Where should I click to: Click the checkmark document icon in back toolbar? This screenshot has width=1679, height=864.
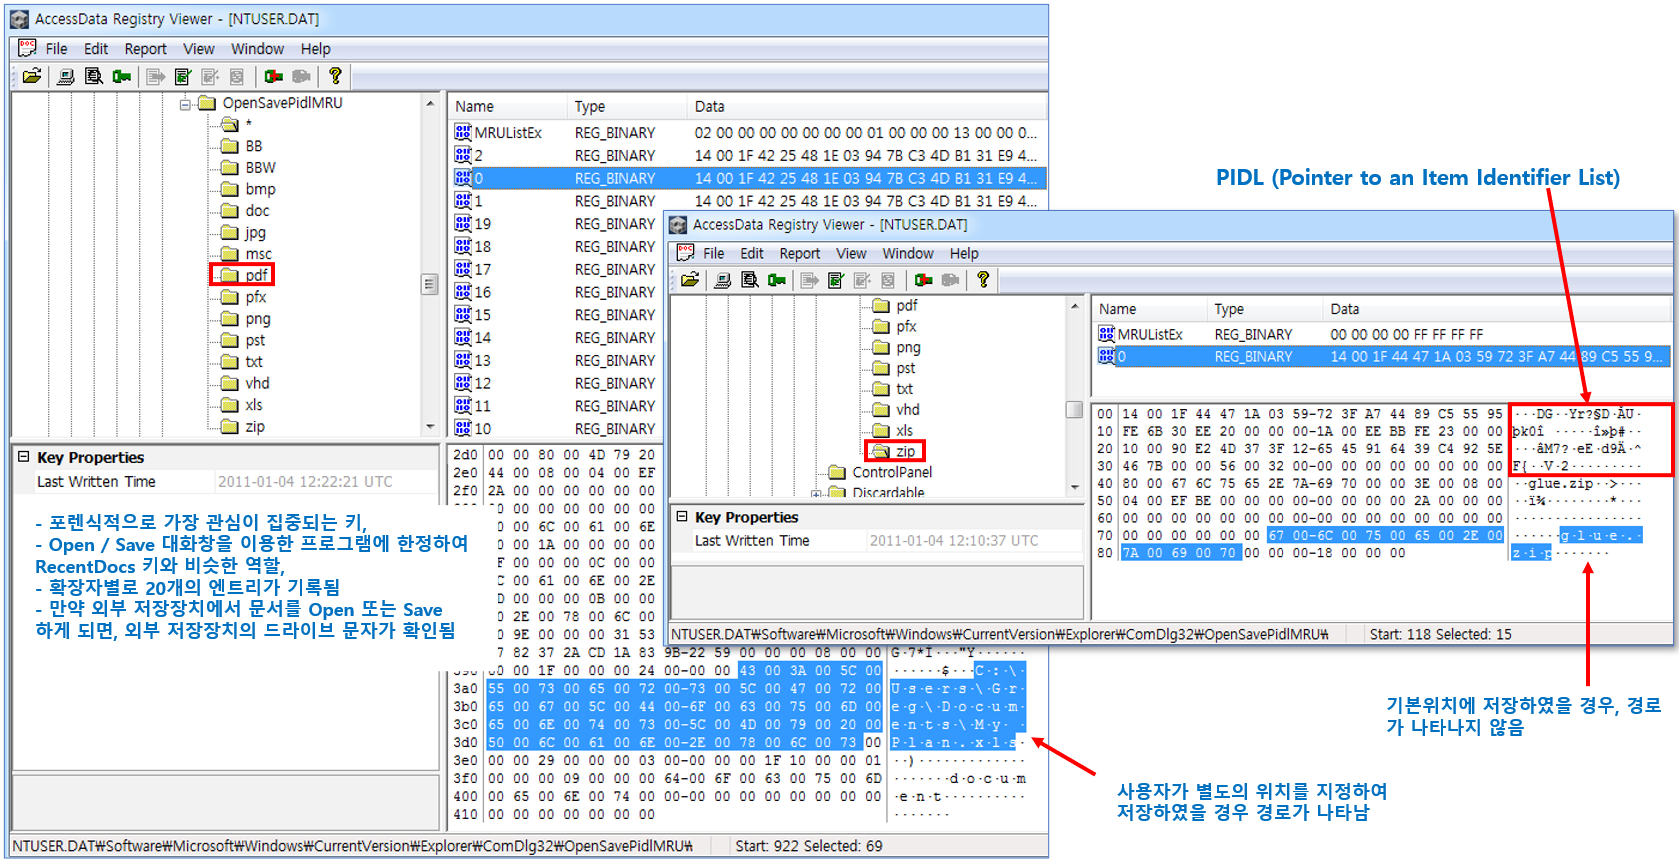[183, 76]
